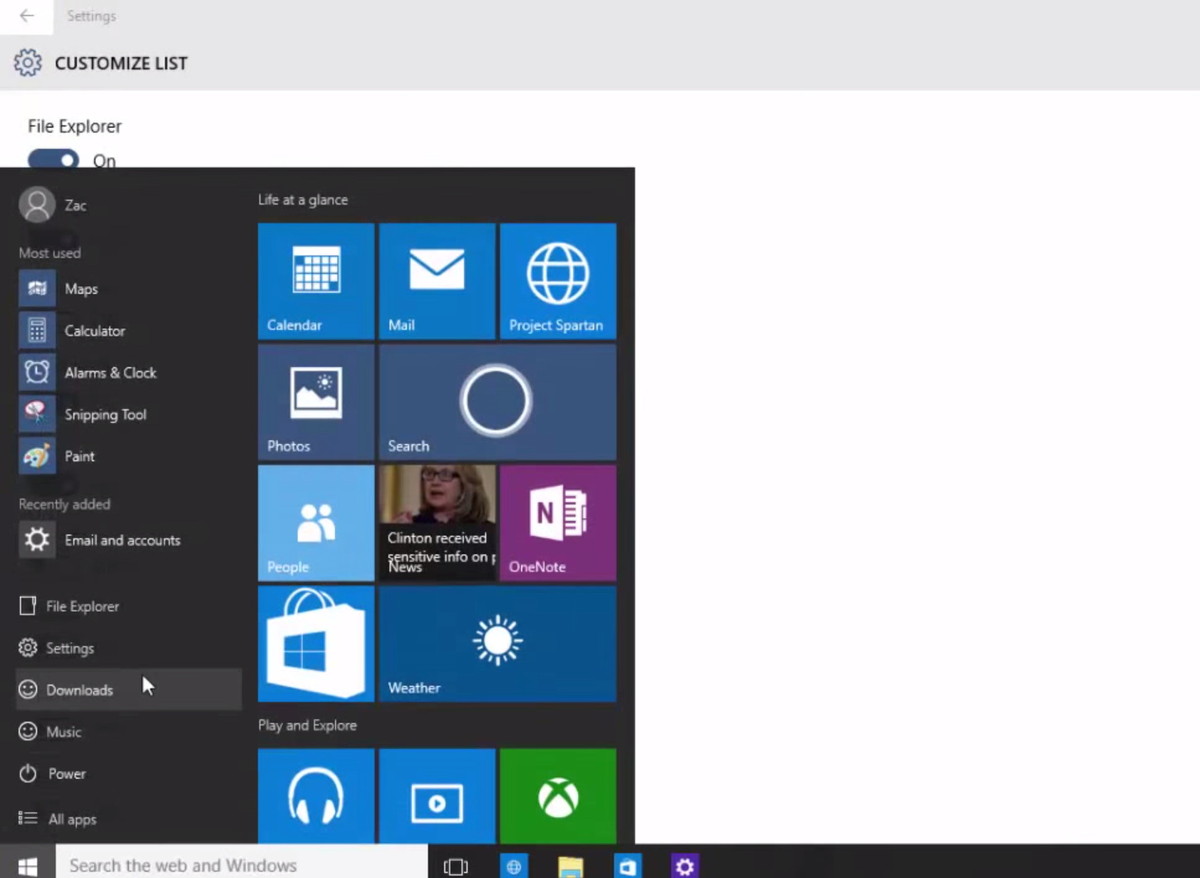Launch Project Spartan browser tile
The image size is (1200, 878).
(557, 281)
